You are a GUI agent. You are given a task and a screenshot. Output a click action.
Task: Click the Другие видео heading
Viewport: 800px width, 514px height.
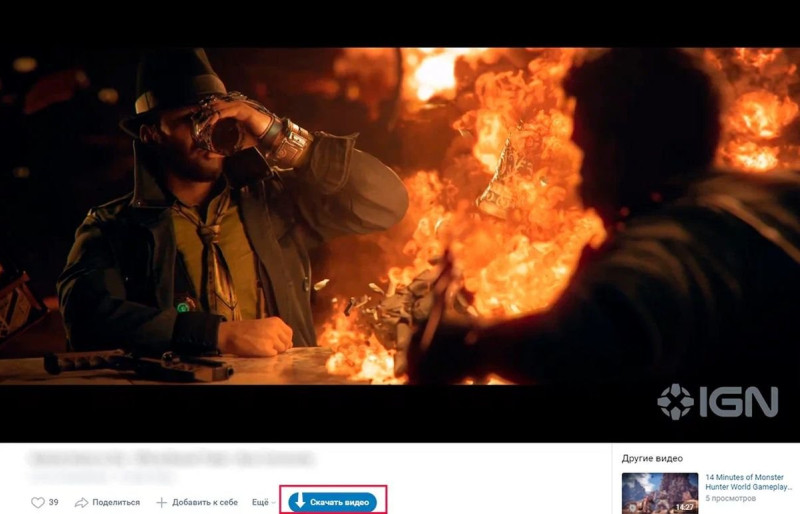pyautogui.click(x=652, y=458)
